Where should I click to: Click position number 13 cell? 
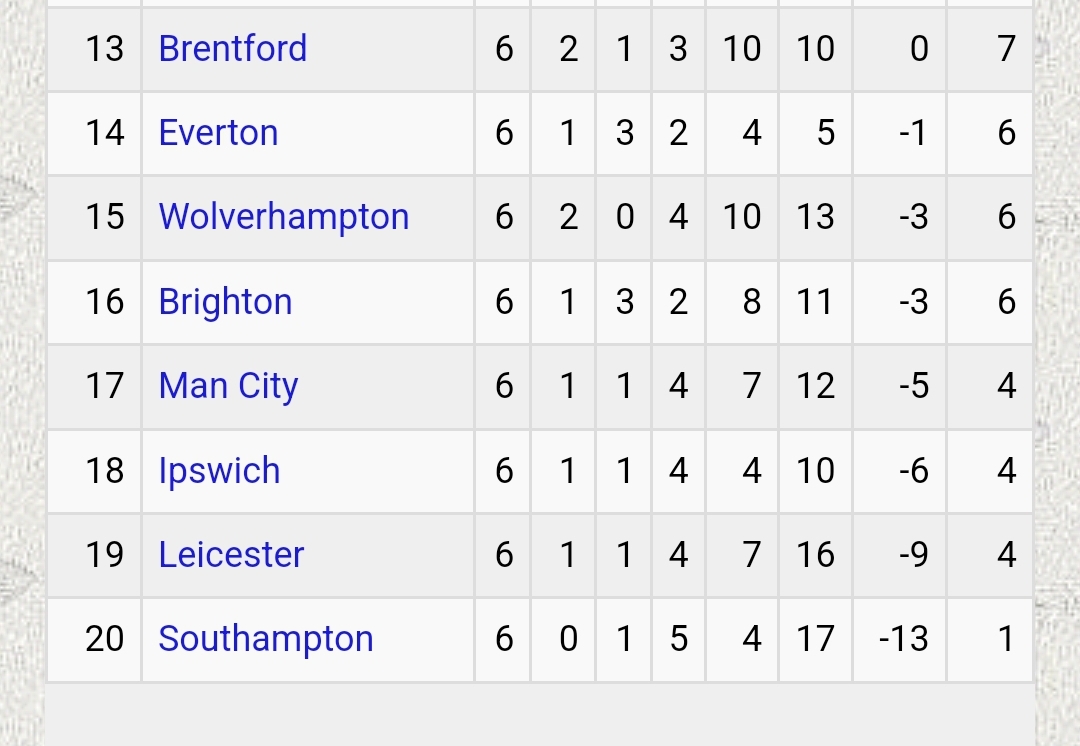[94, 50]
